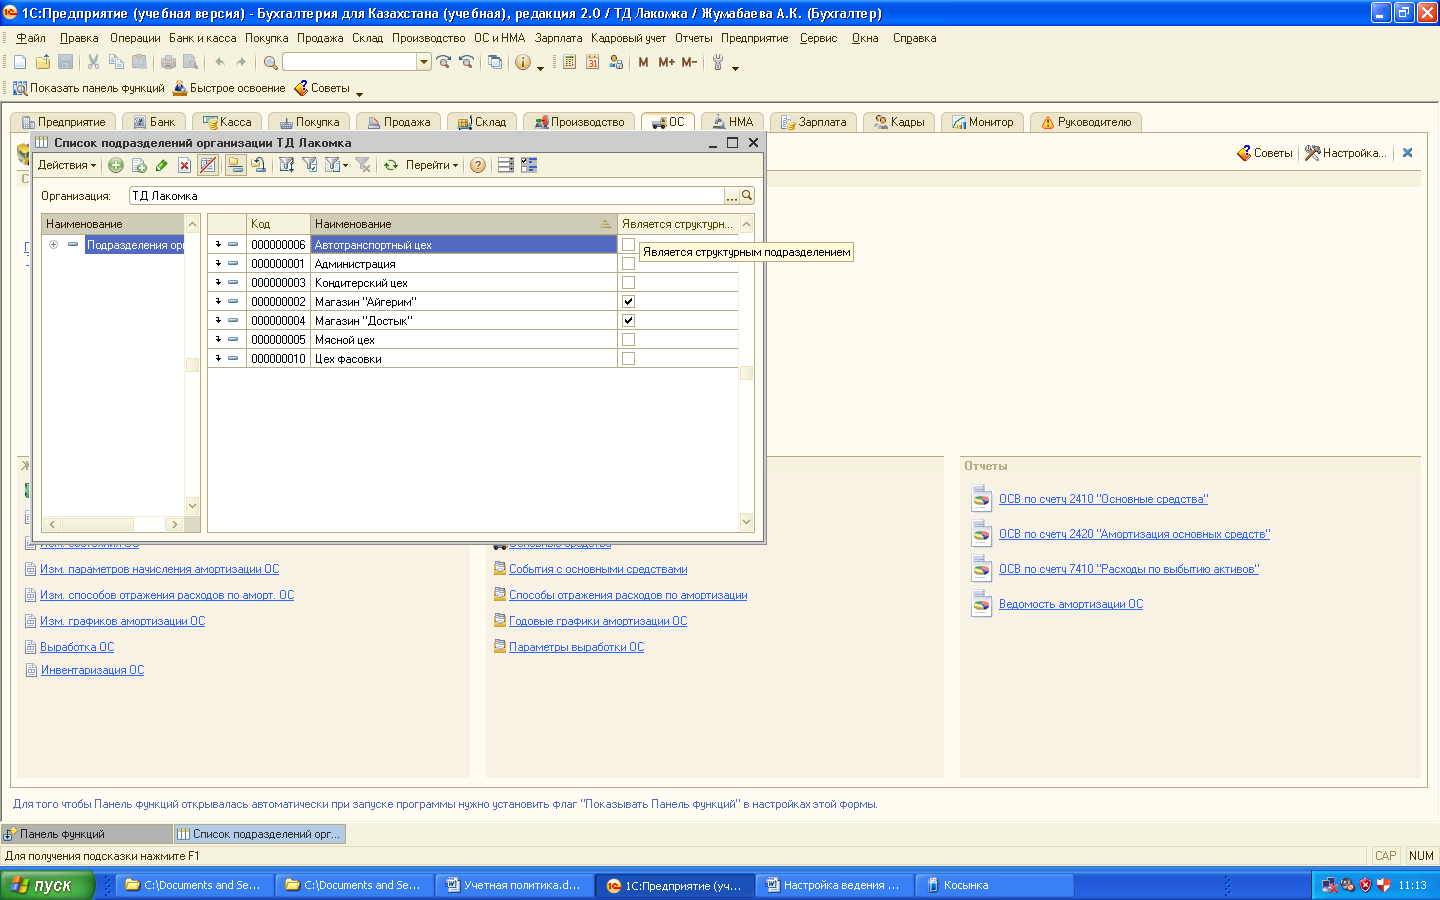
Task: Toggle hierarchical view icon in list toolbar
Action: pyautogui.click(x=235, y=165)
